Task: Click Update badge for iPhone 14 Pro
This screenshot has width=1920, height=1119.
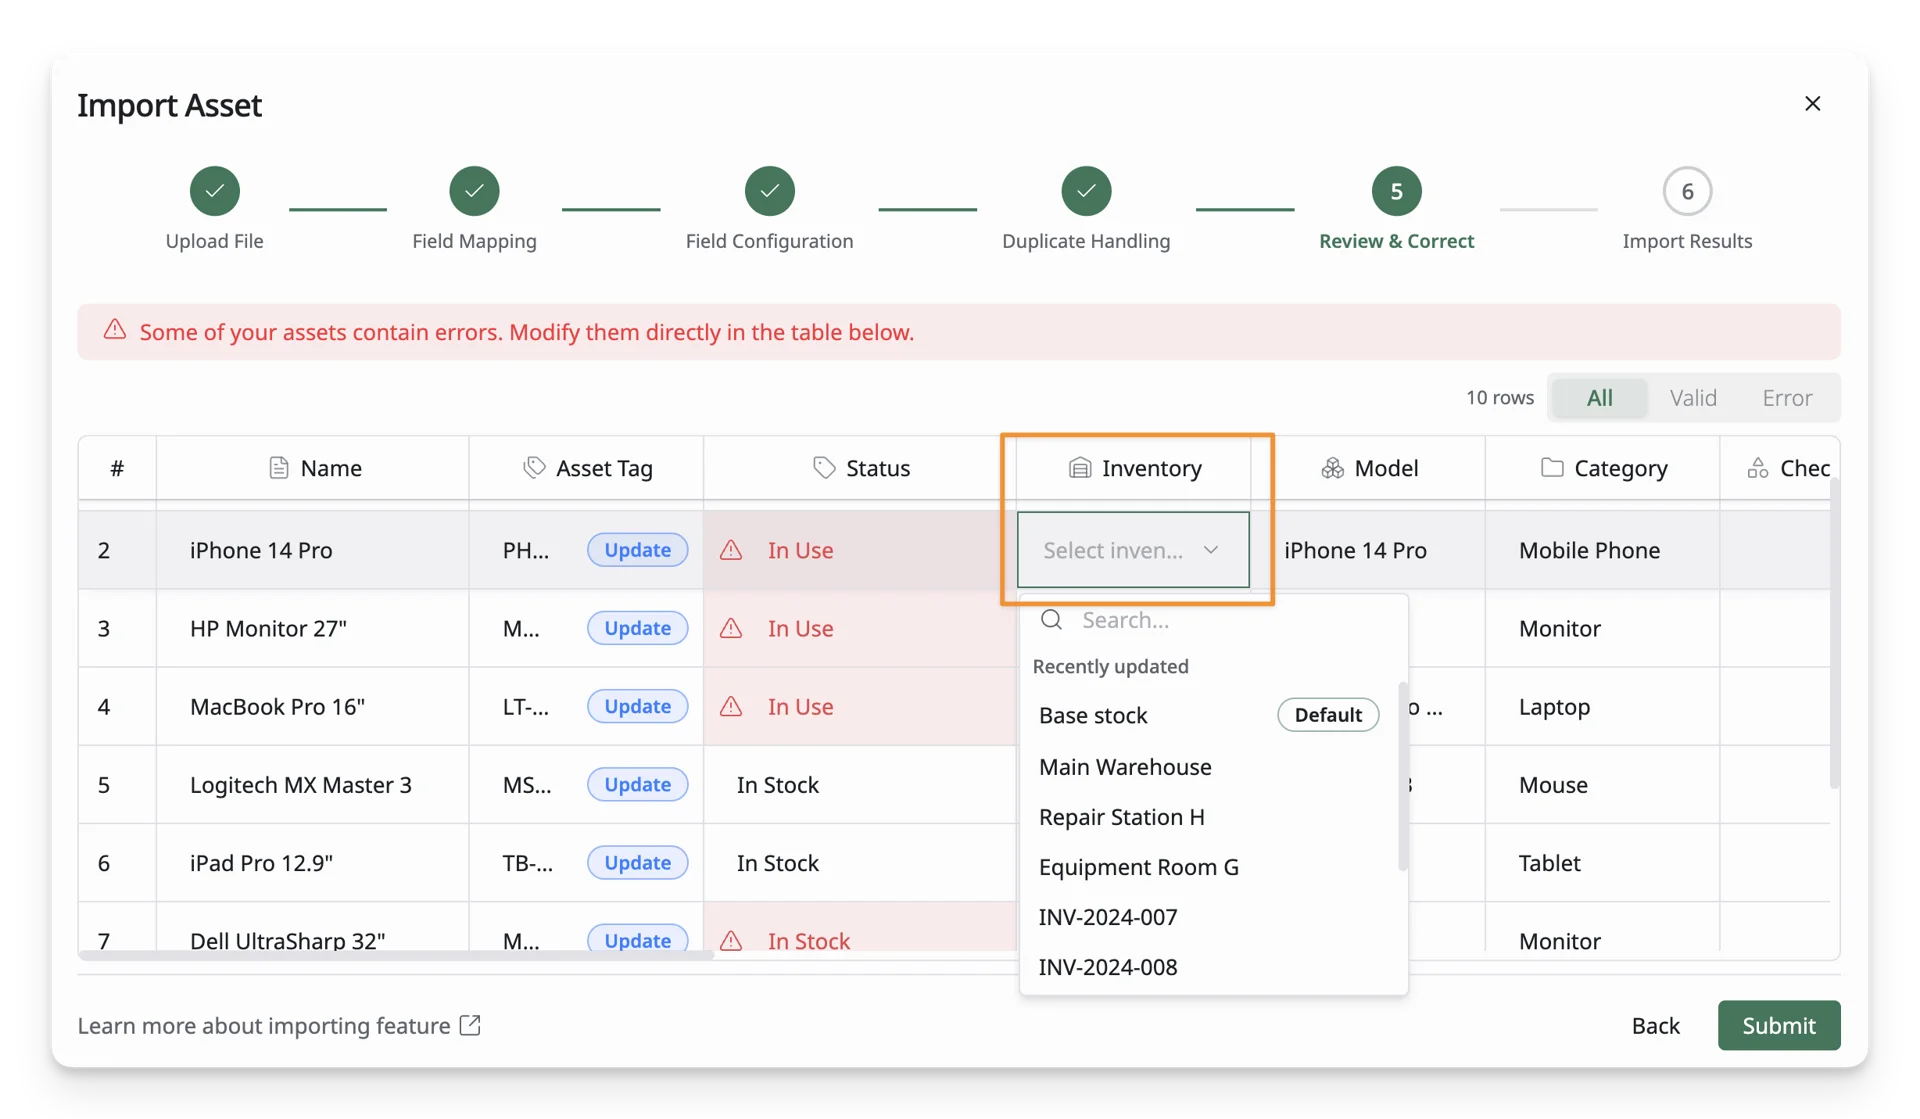Action: [x=637, y=550]
